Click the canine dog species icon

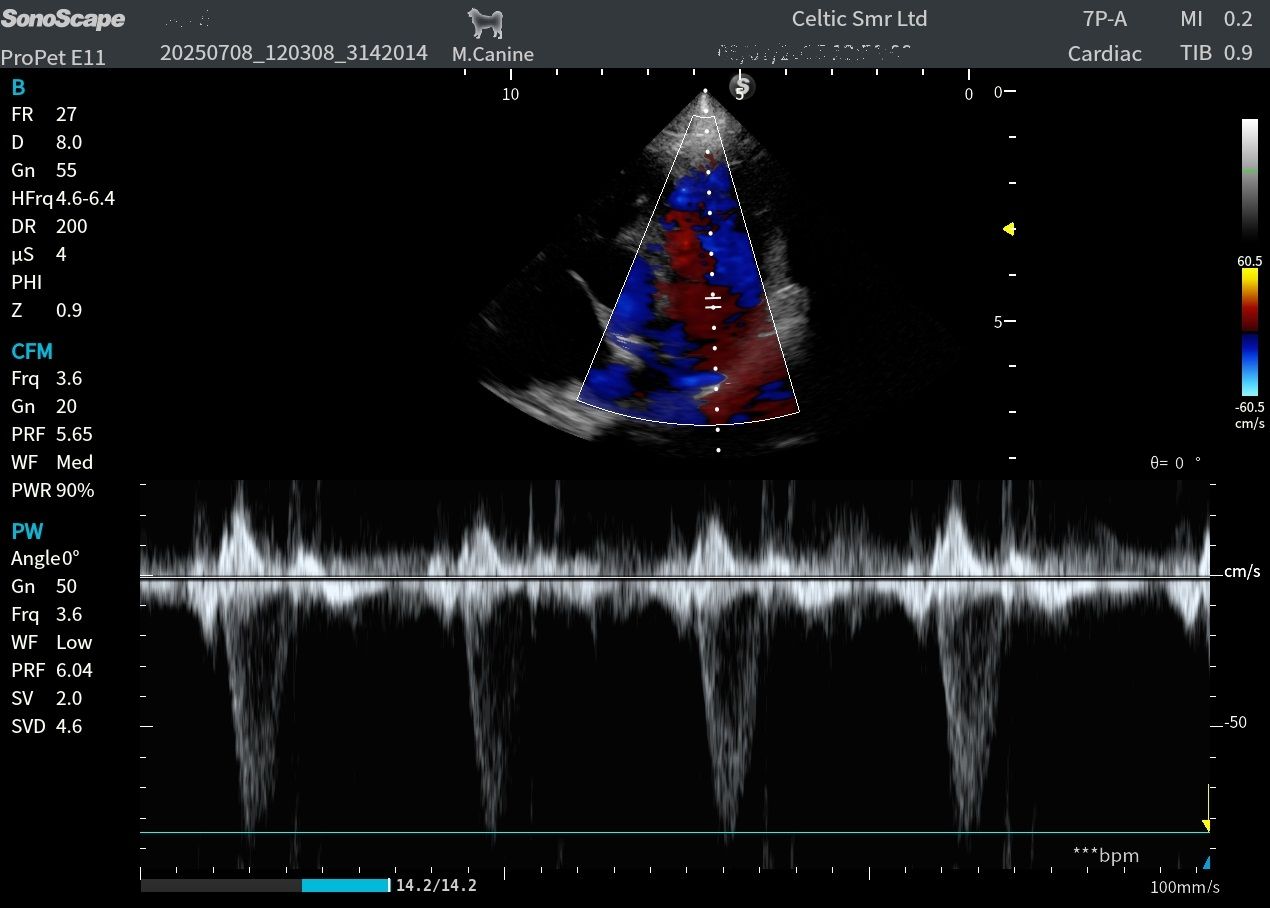tap(486, 23)
